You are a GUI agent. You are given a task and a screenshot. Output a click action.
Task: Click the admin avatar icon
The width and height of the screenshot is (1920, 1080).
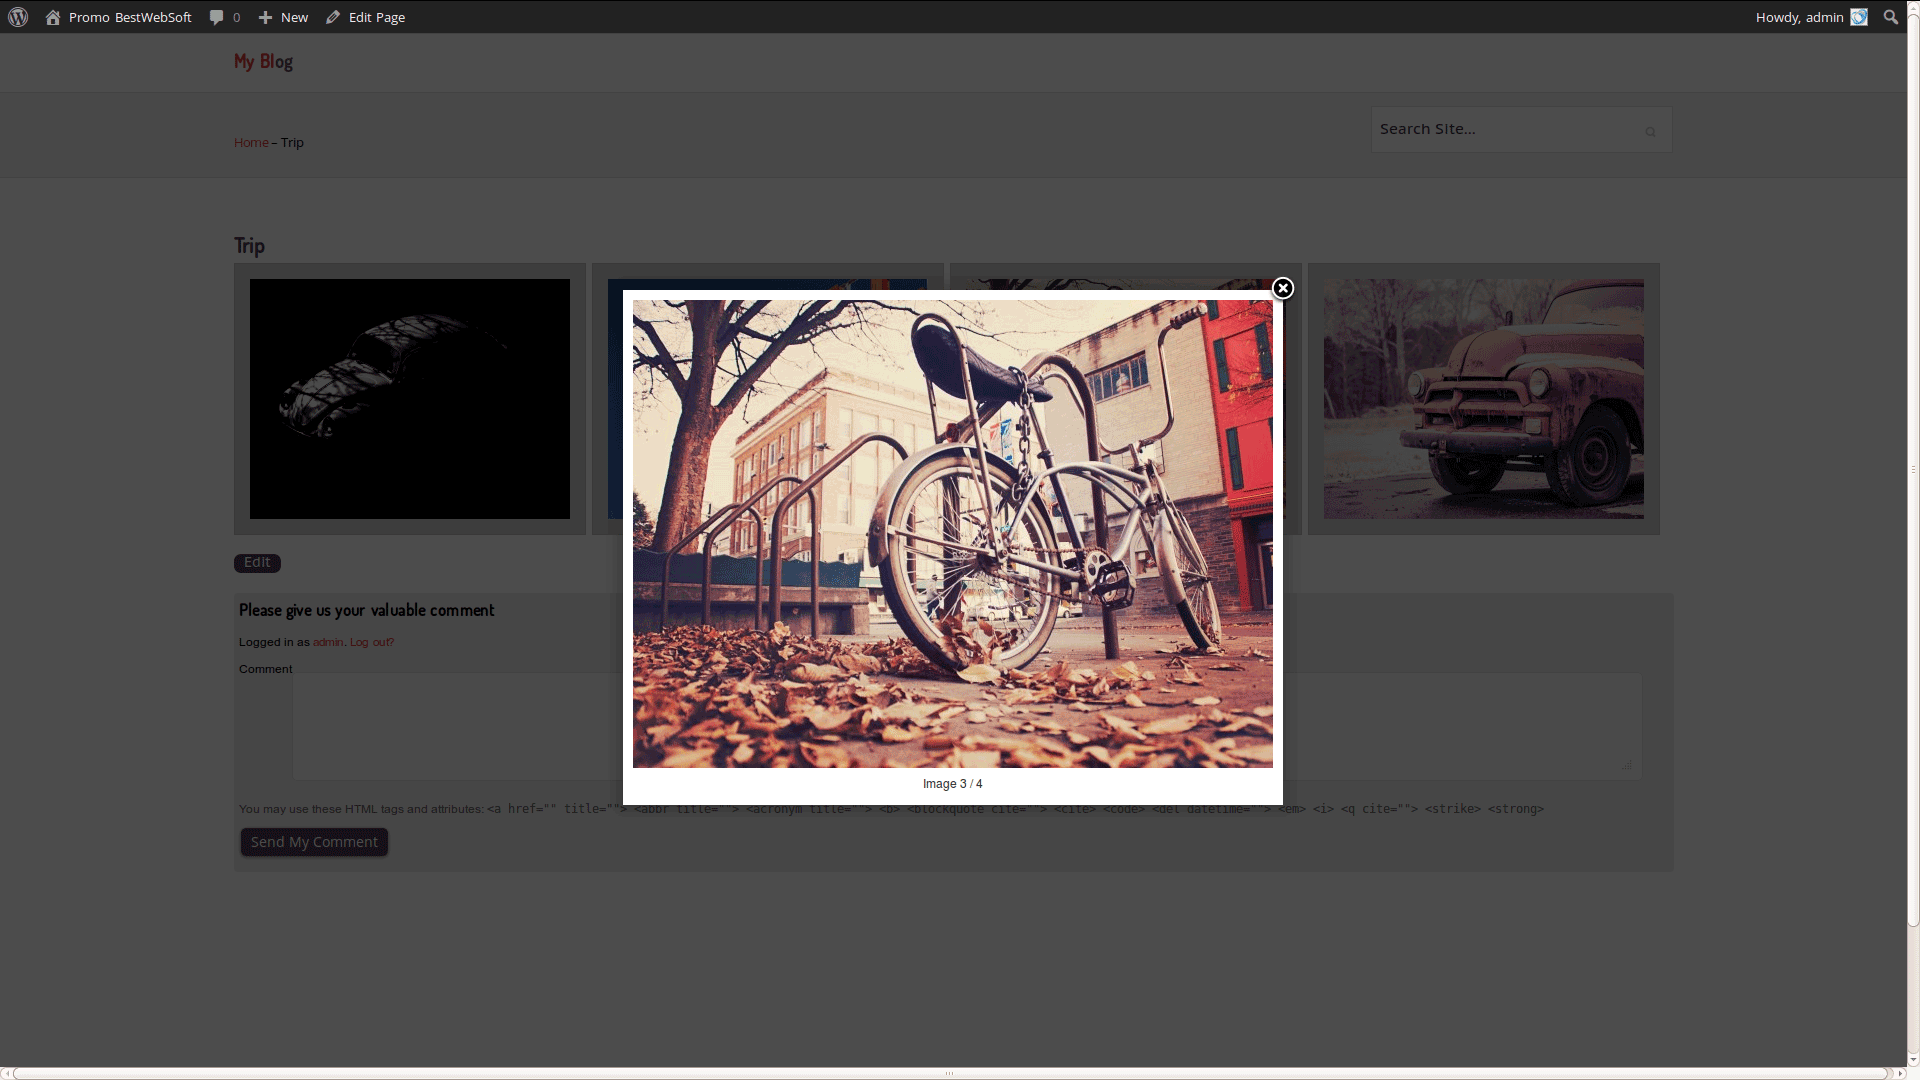point(1859,17)
